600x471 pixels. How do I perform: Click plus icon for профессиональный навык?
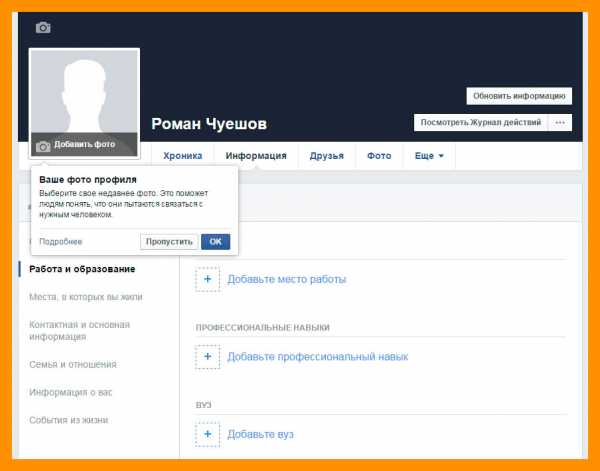(x=207, y=357)
